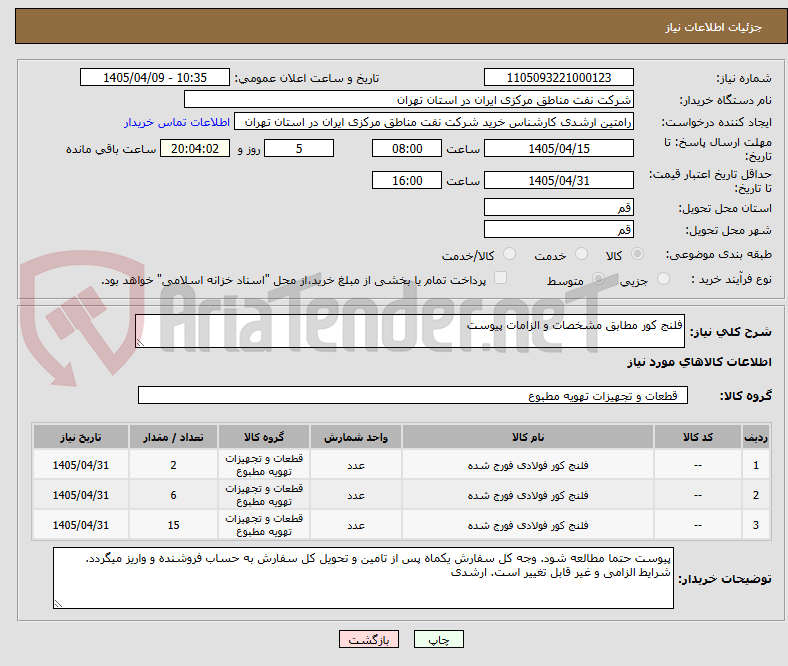Click the اطلاعات کالاهای مورد نیاز heading
The image size is (788, 666).
(699, 362)
